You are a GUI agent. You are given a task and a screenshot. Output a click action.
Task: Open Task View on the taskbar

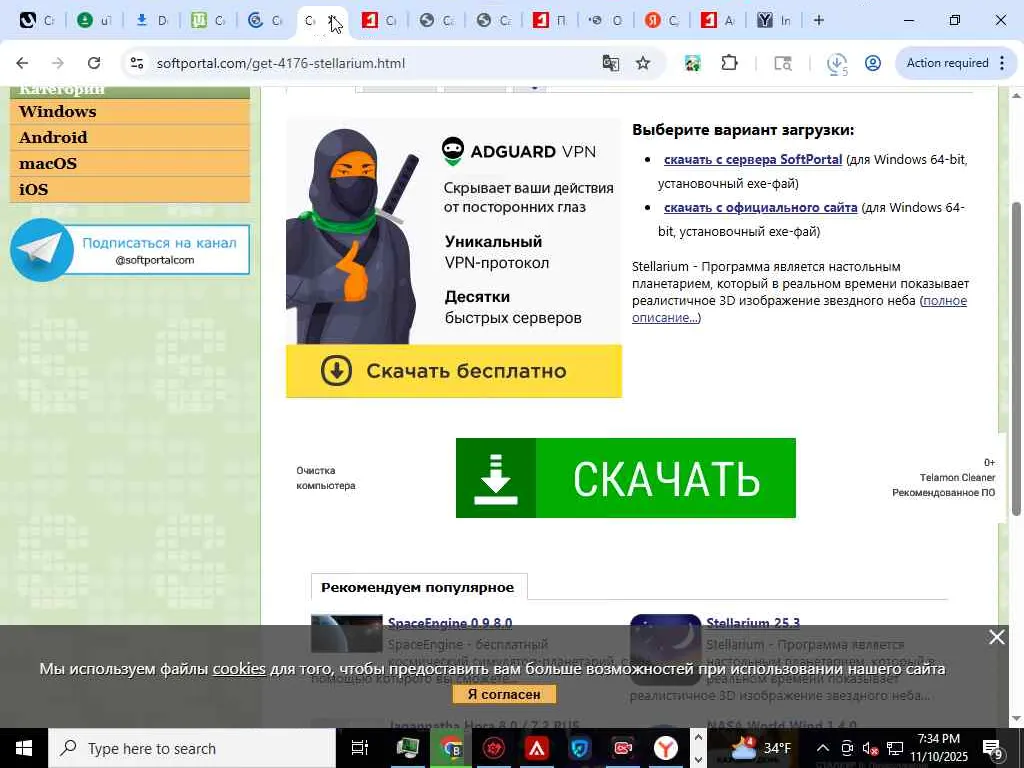click(360, 748)
